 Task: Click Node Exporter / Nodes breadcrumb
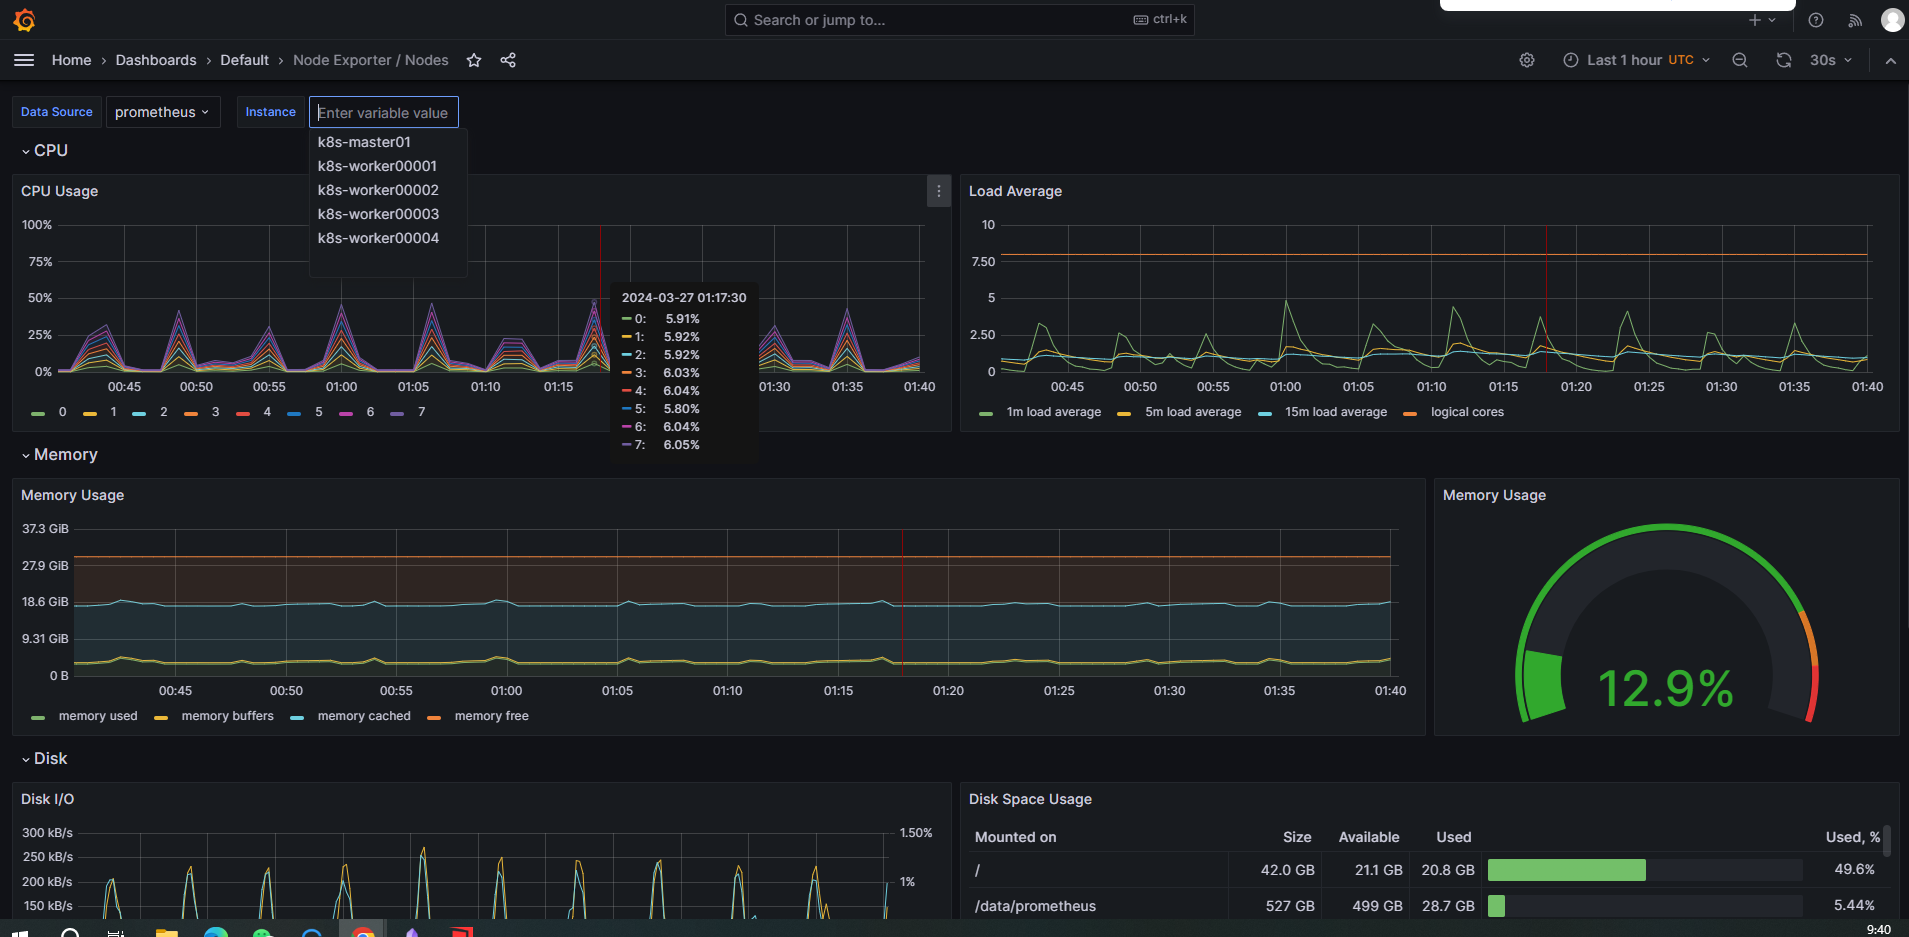point(370,60)
